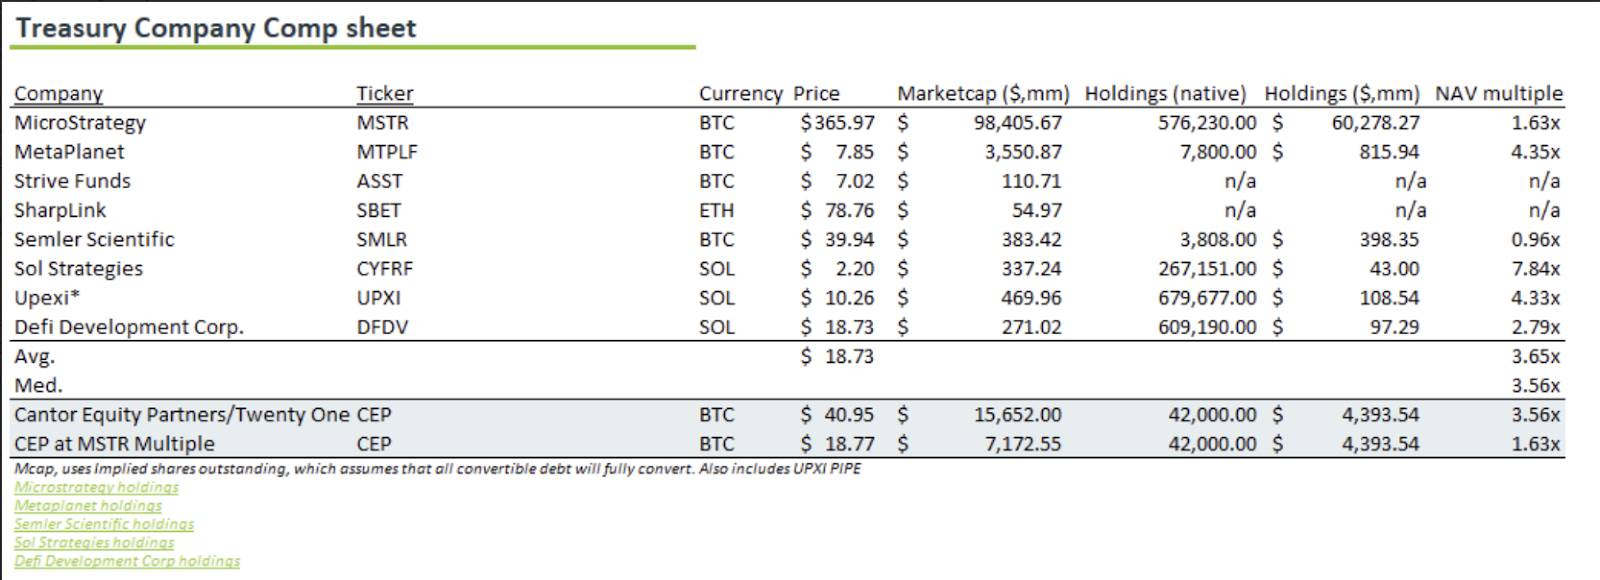Open the Metaplanet holdings link
1600x580 pixels.
pos(88,505)
